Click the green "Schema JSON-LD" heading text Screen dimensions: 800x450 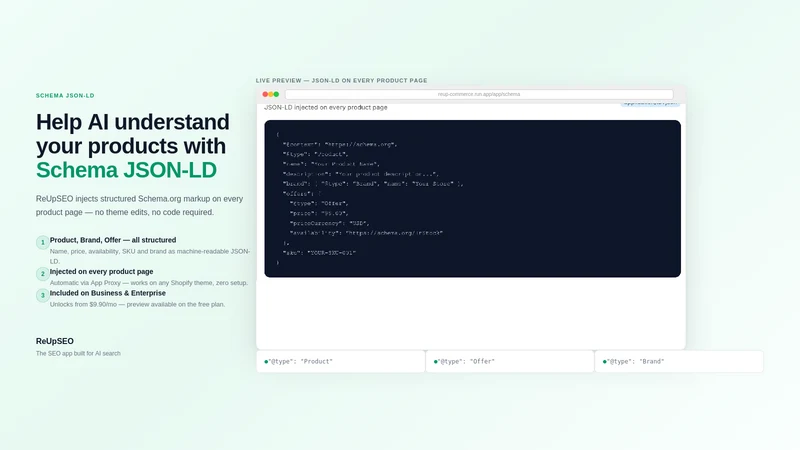pyautogui.click(x=126, y=170)
